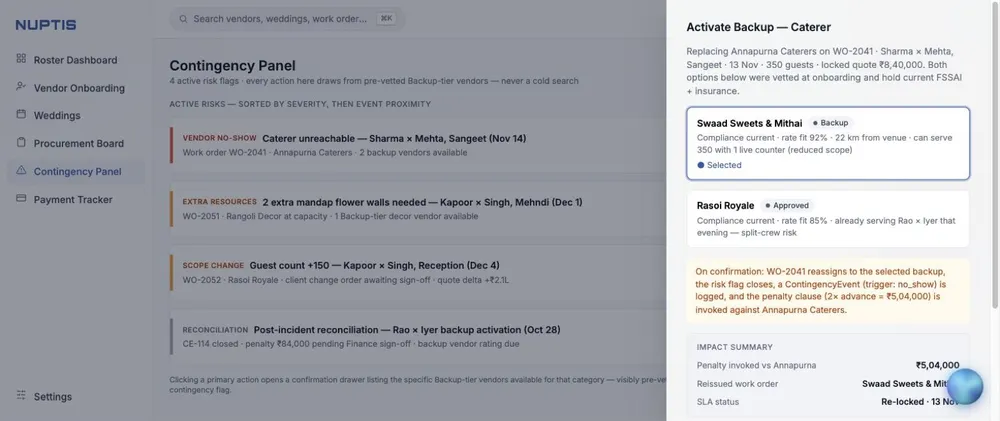1000x421 pixels.
Task: Click the Contingency Panel warning triangle icon
Action: (x=21, y=170)
